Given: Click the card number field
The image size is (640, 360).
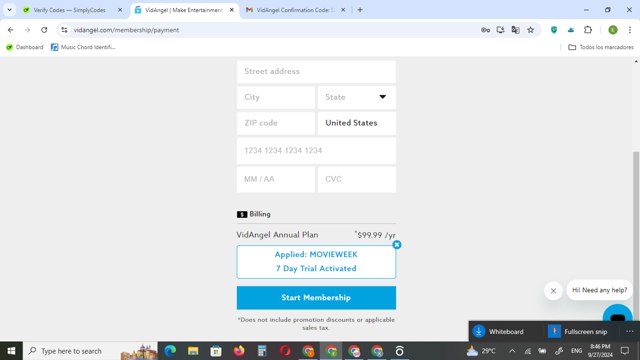Looking at the screenshot, I should pos(316,151).
